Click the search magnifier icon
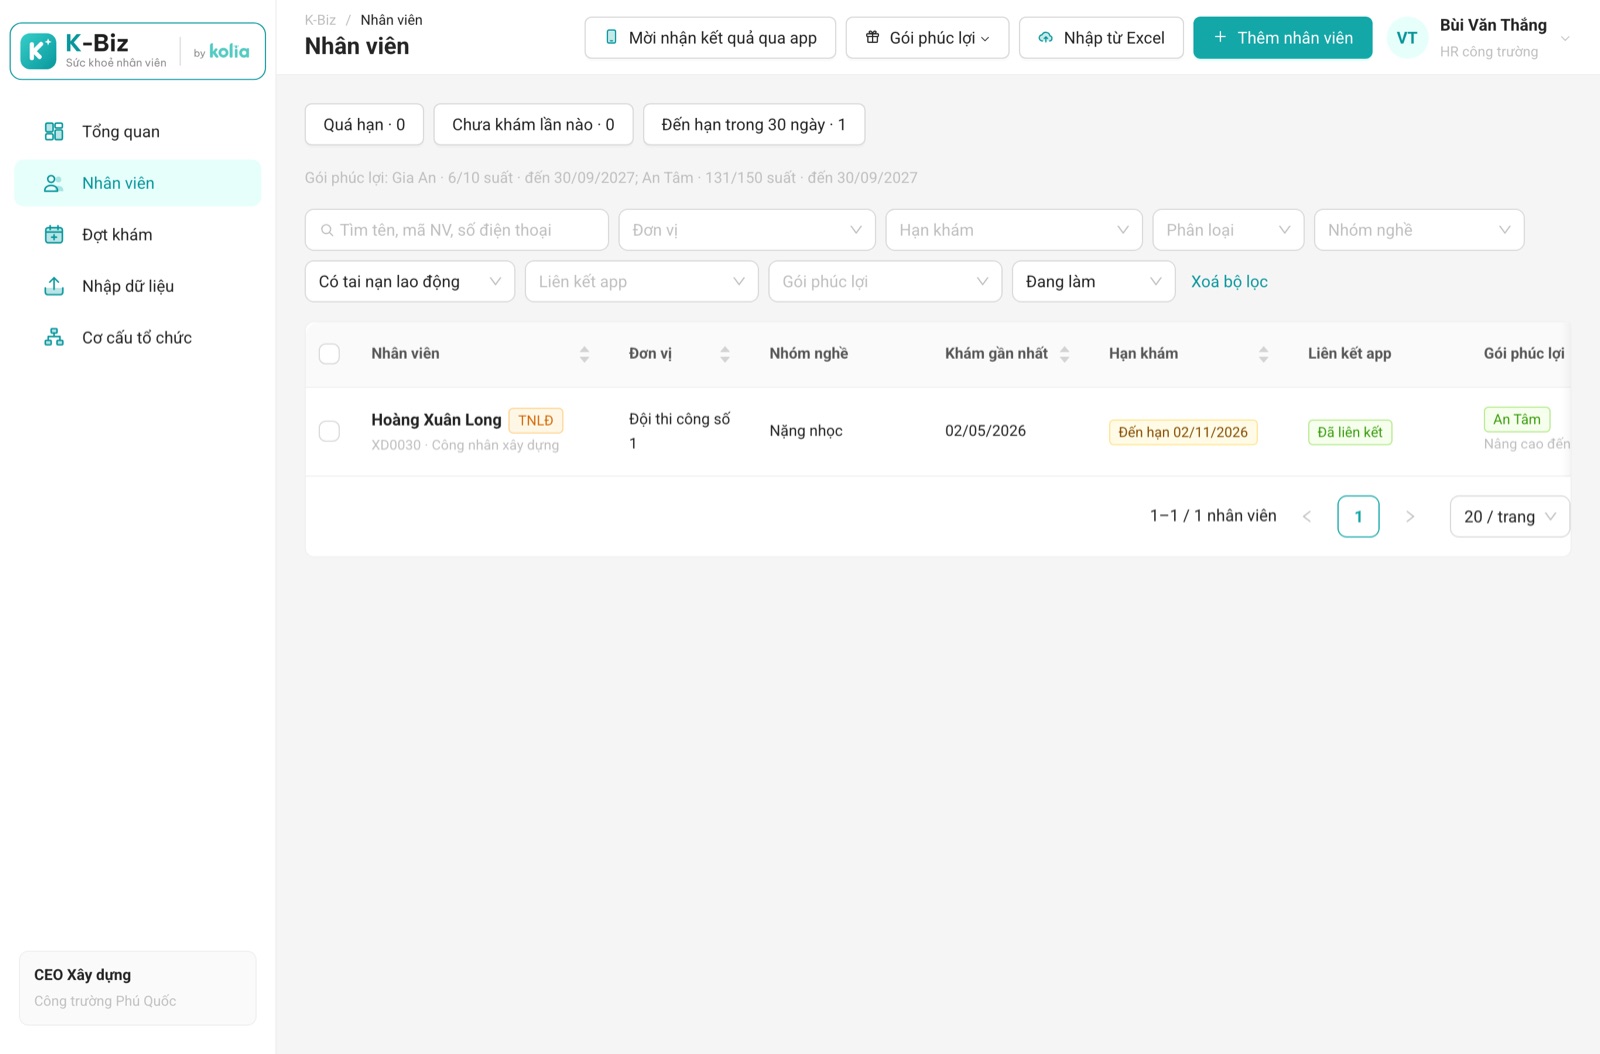Viewport: 1600px width, 1054px height. tap(327, 230)
